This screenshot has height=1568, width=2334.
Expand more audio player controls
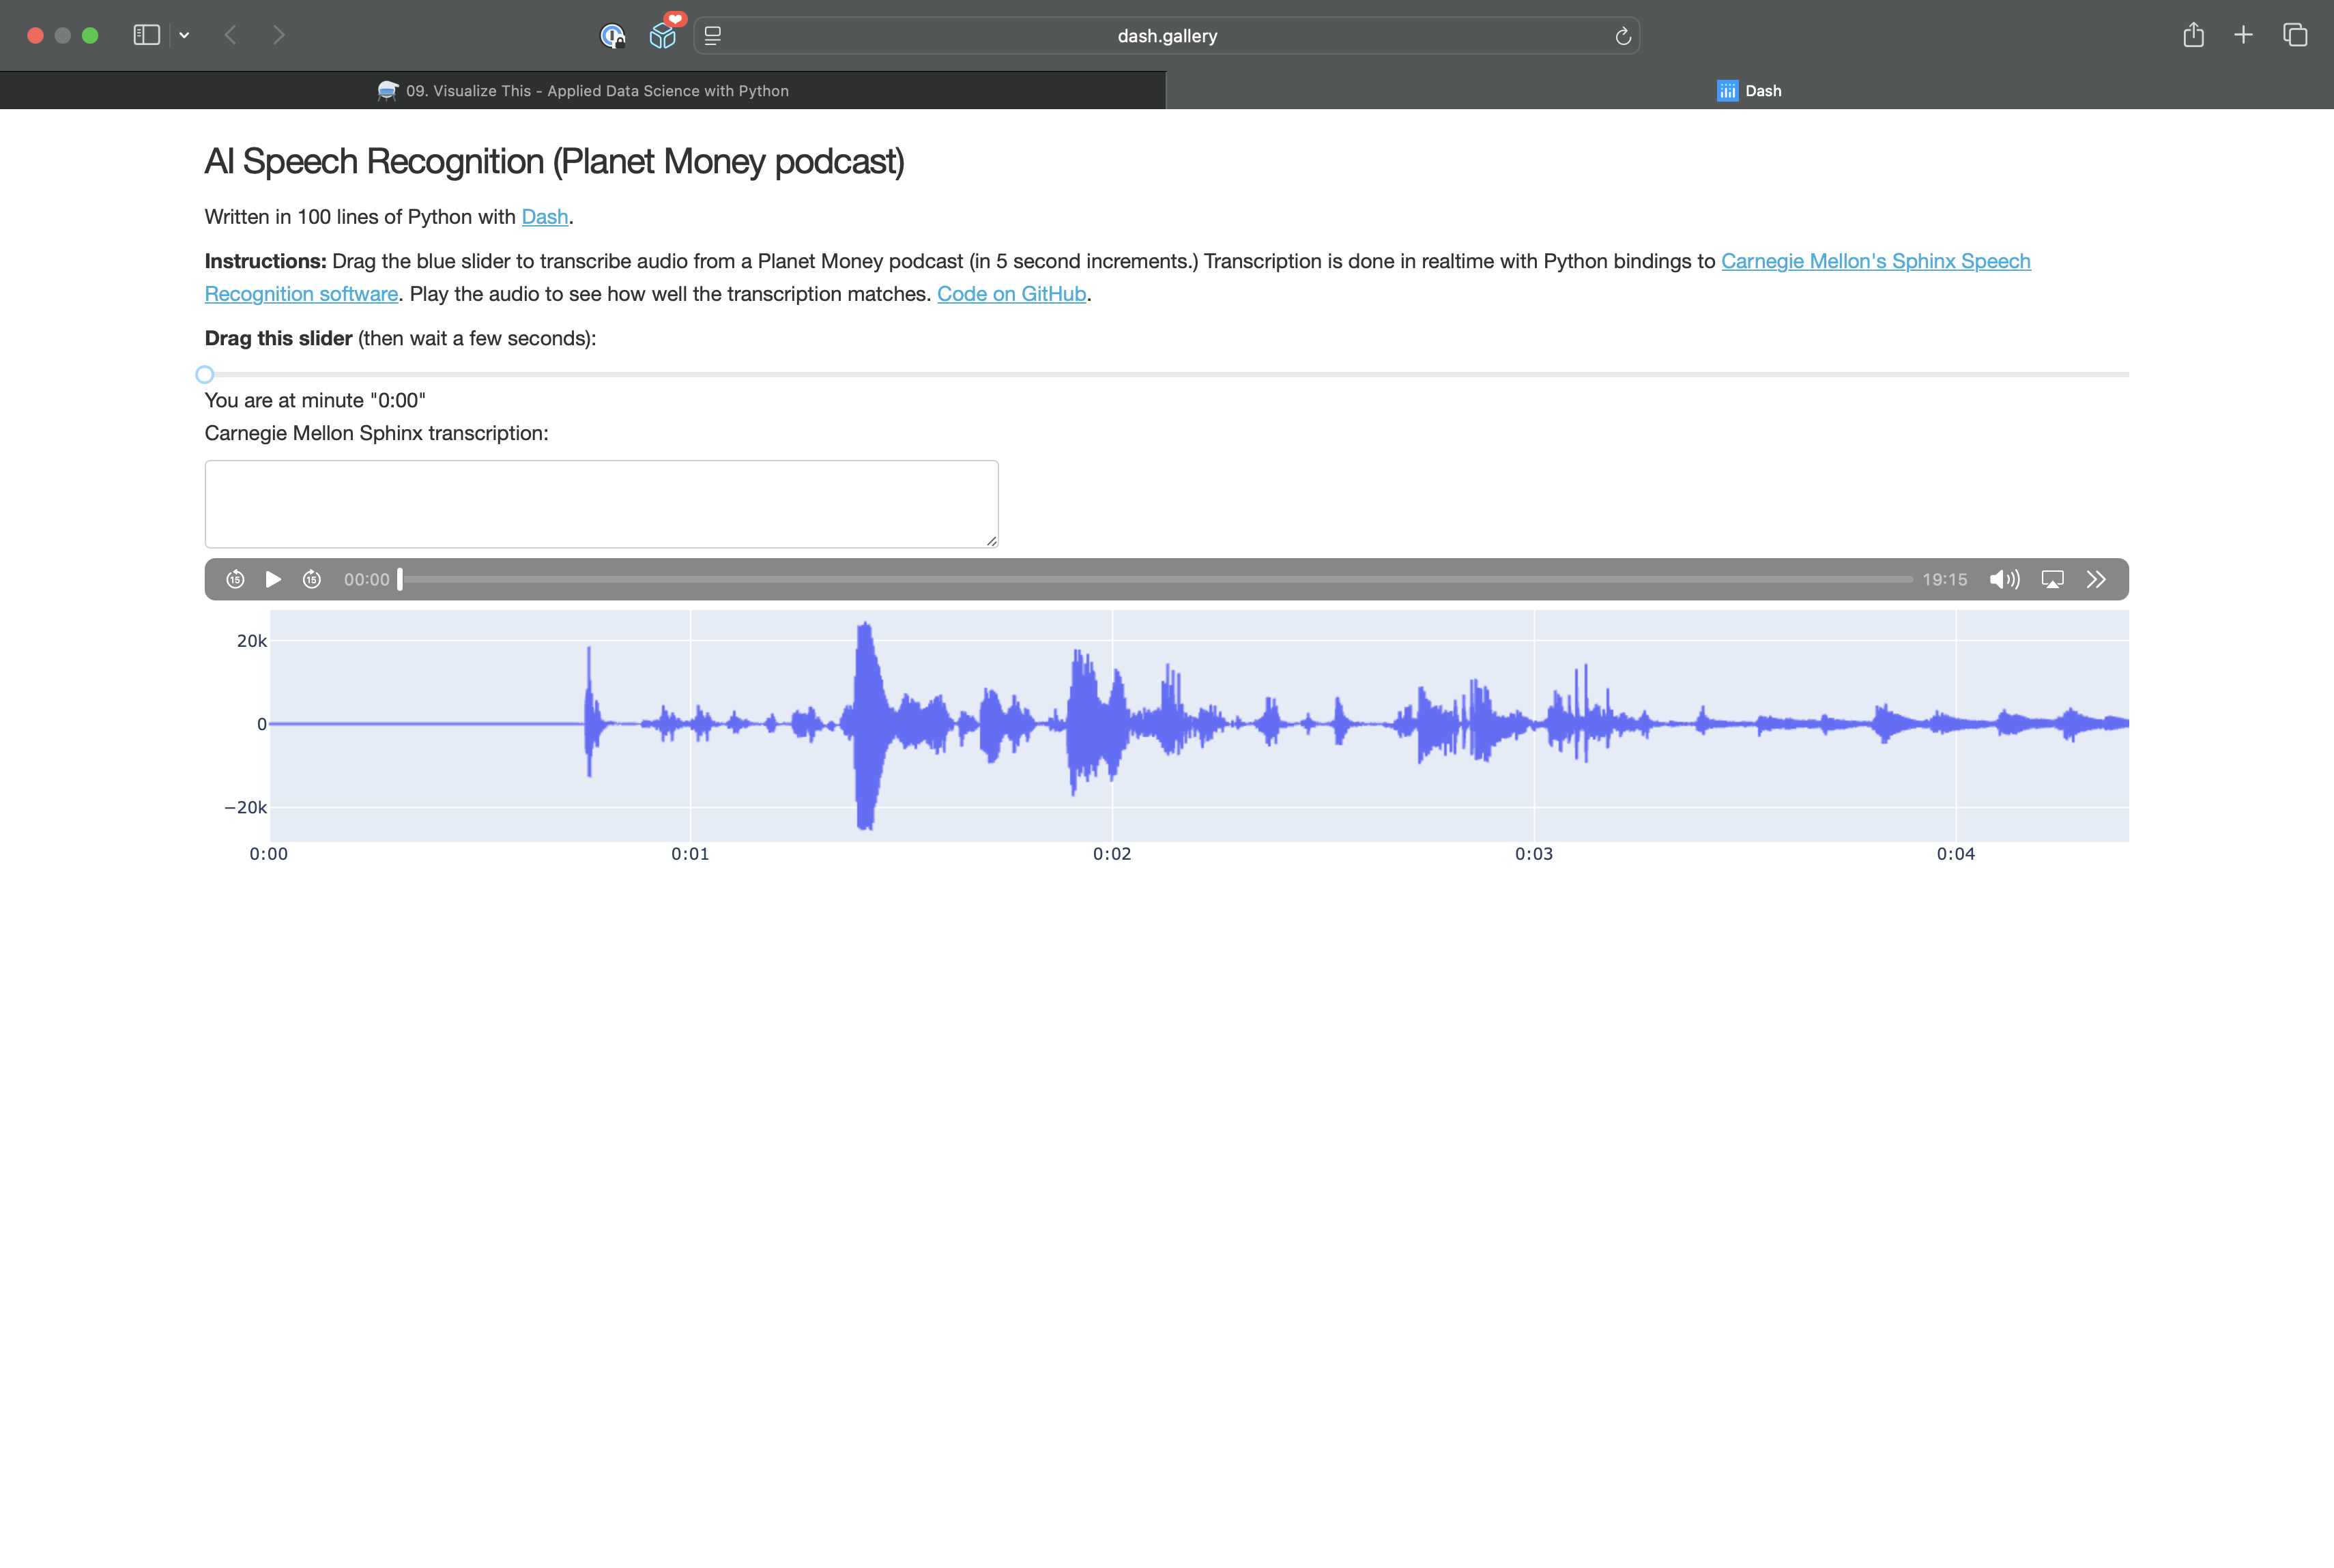[x=2096, y=579]
